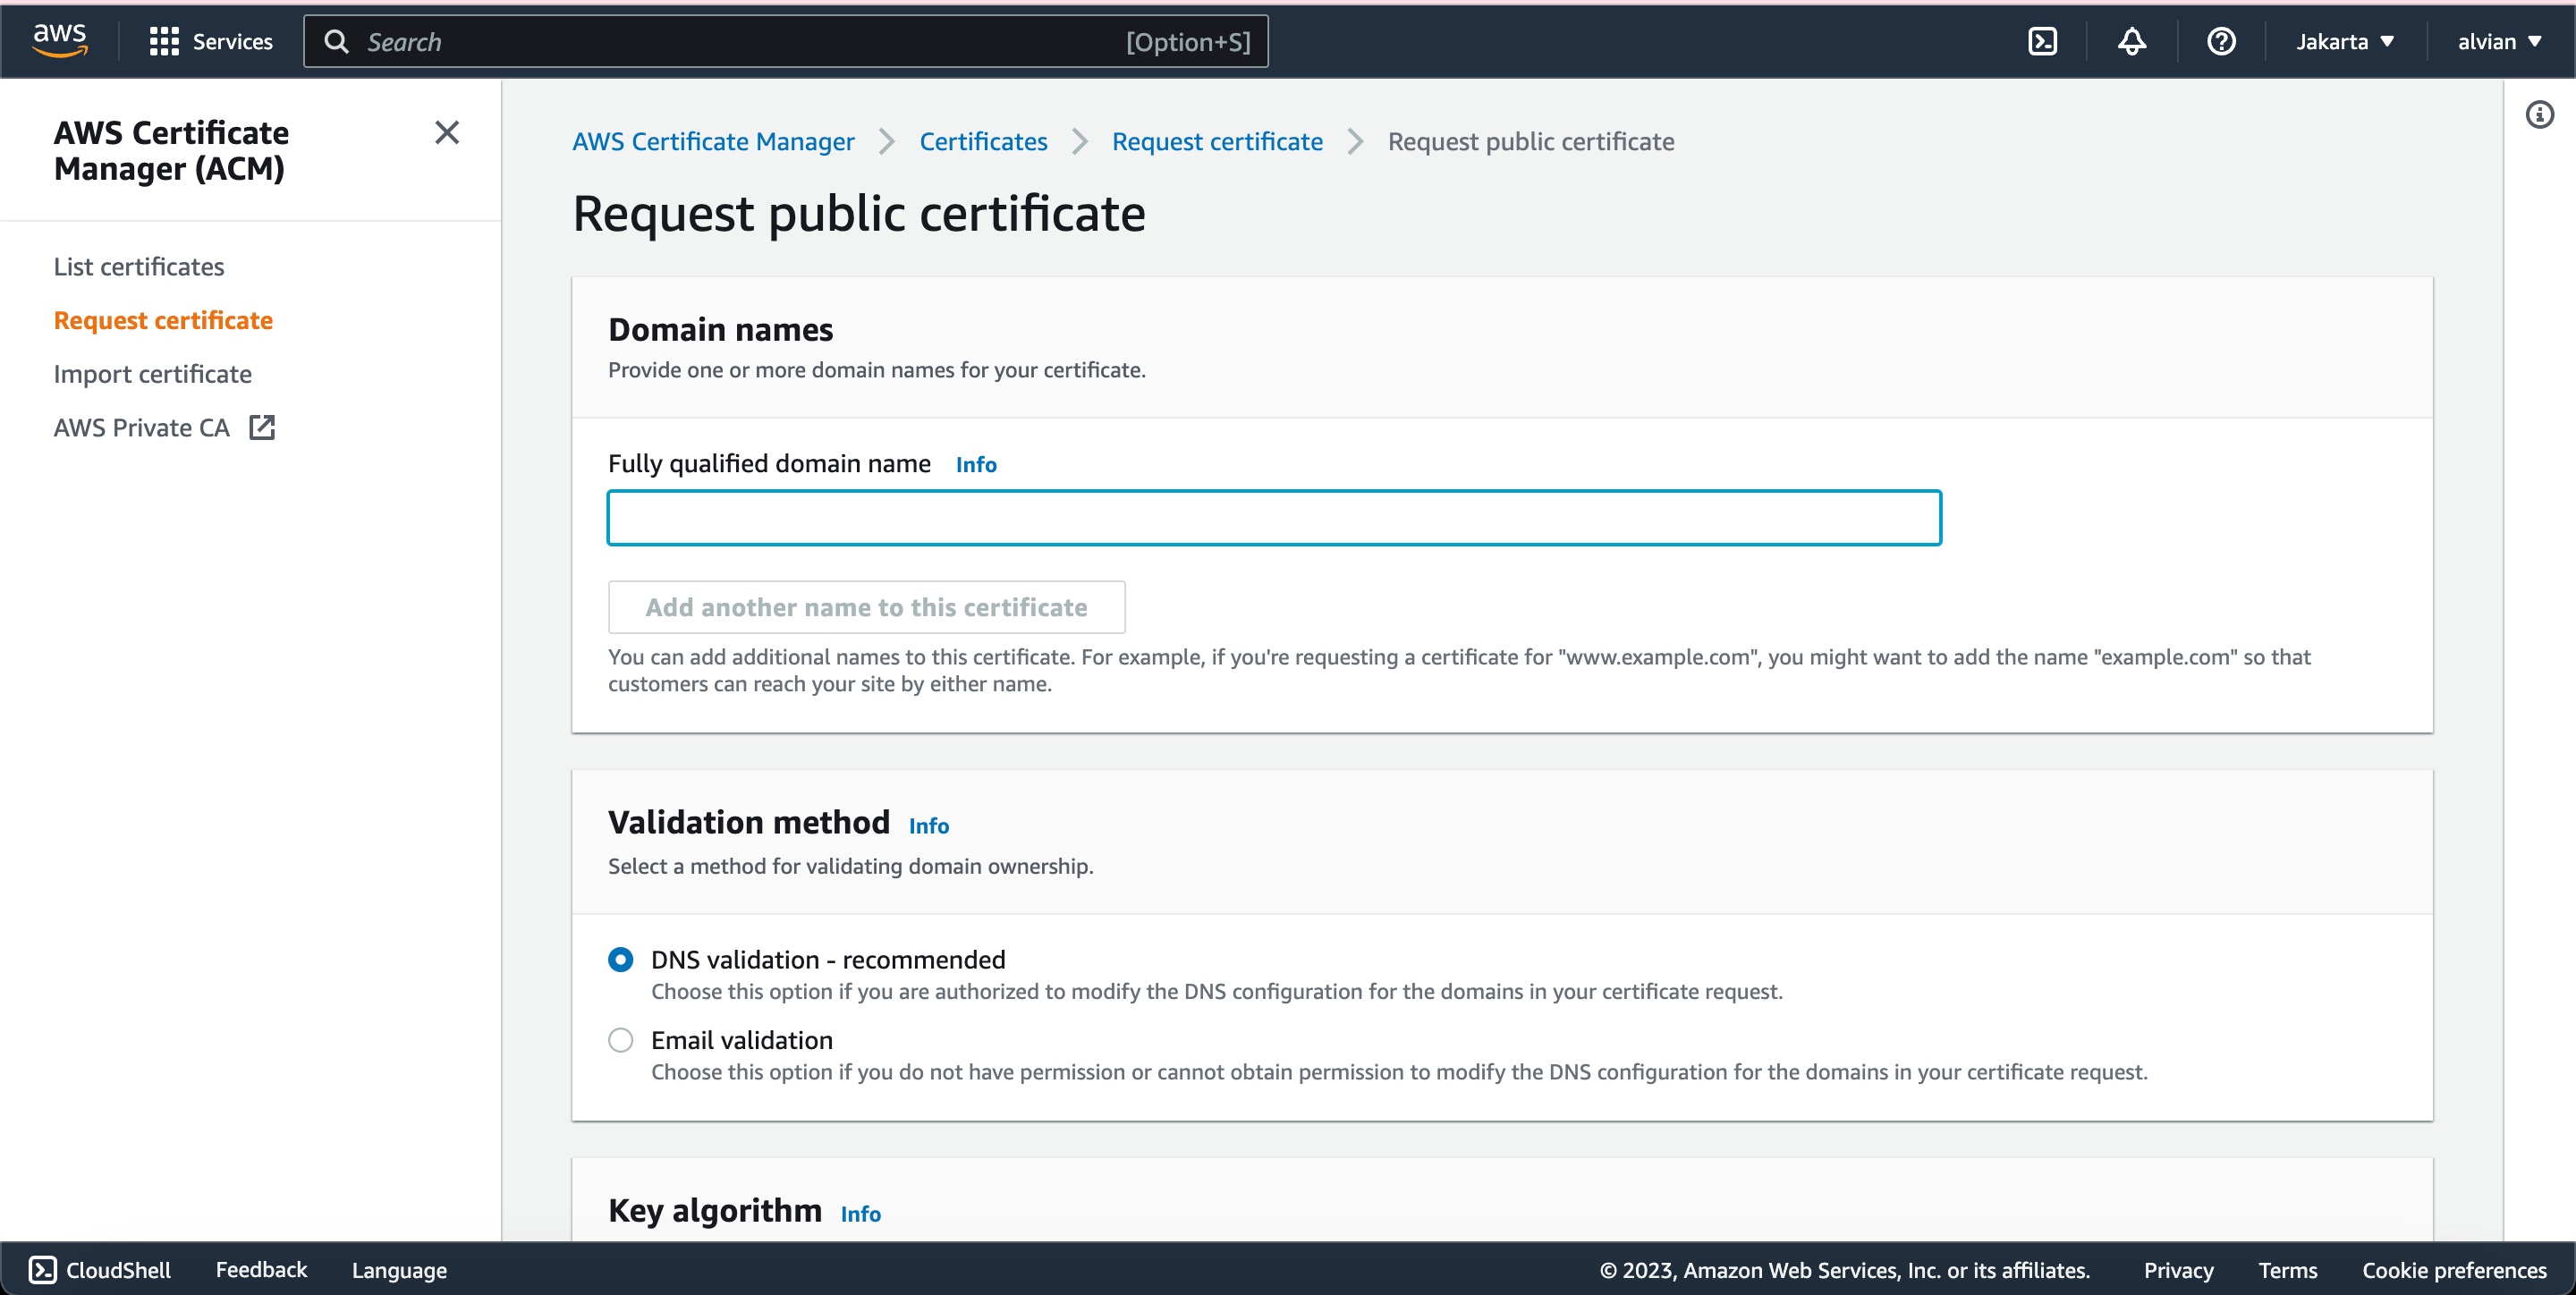Click the Info link next to Validation method
This screenshot has width=2576, height=1295.
pyautogui.click(x=929, y=825)
